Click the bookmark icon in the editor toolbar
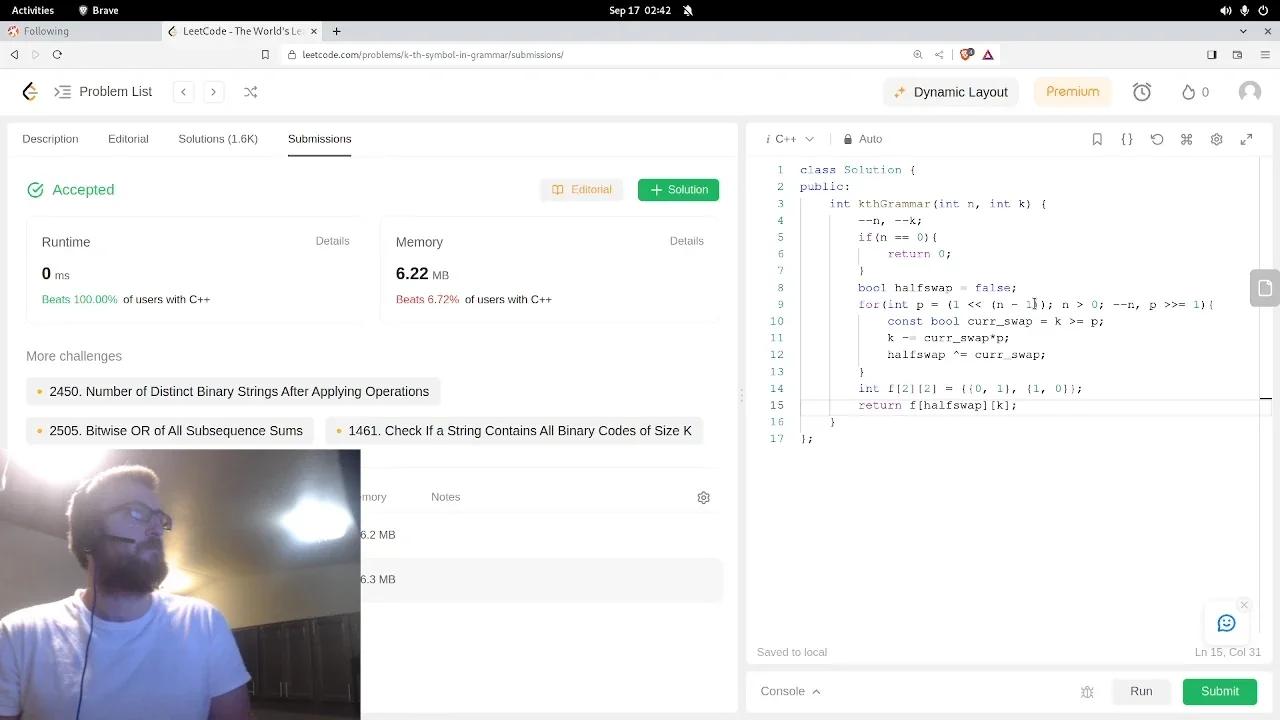Viewport: 1280px width, 720px height. pyautogui.click(x=1097, y=139)
